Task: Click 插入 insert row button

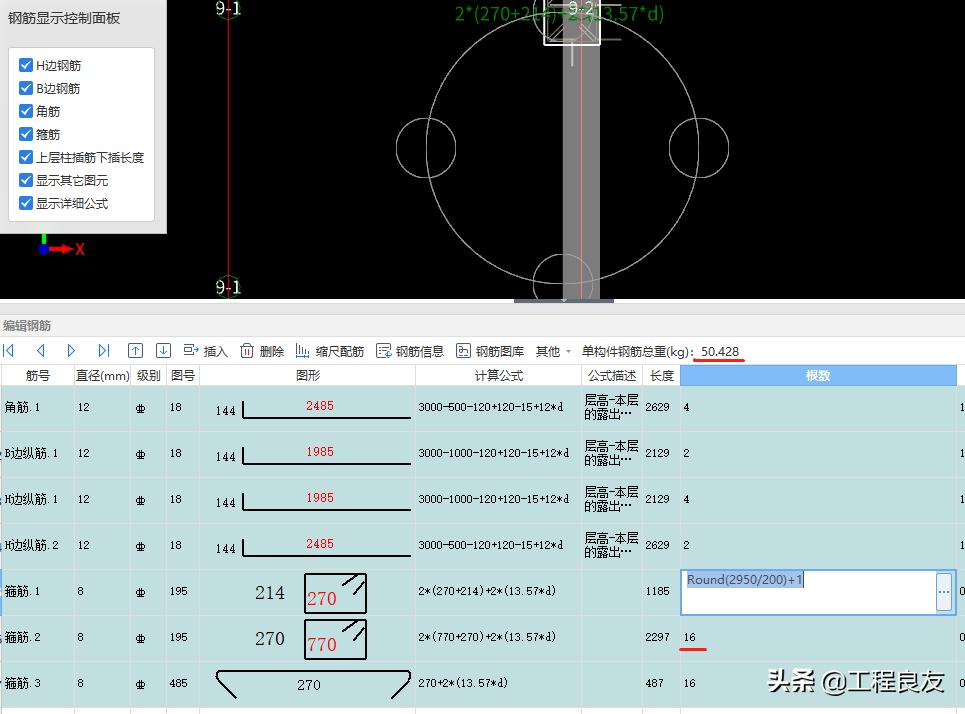Action: click(x=206, y=351)
